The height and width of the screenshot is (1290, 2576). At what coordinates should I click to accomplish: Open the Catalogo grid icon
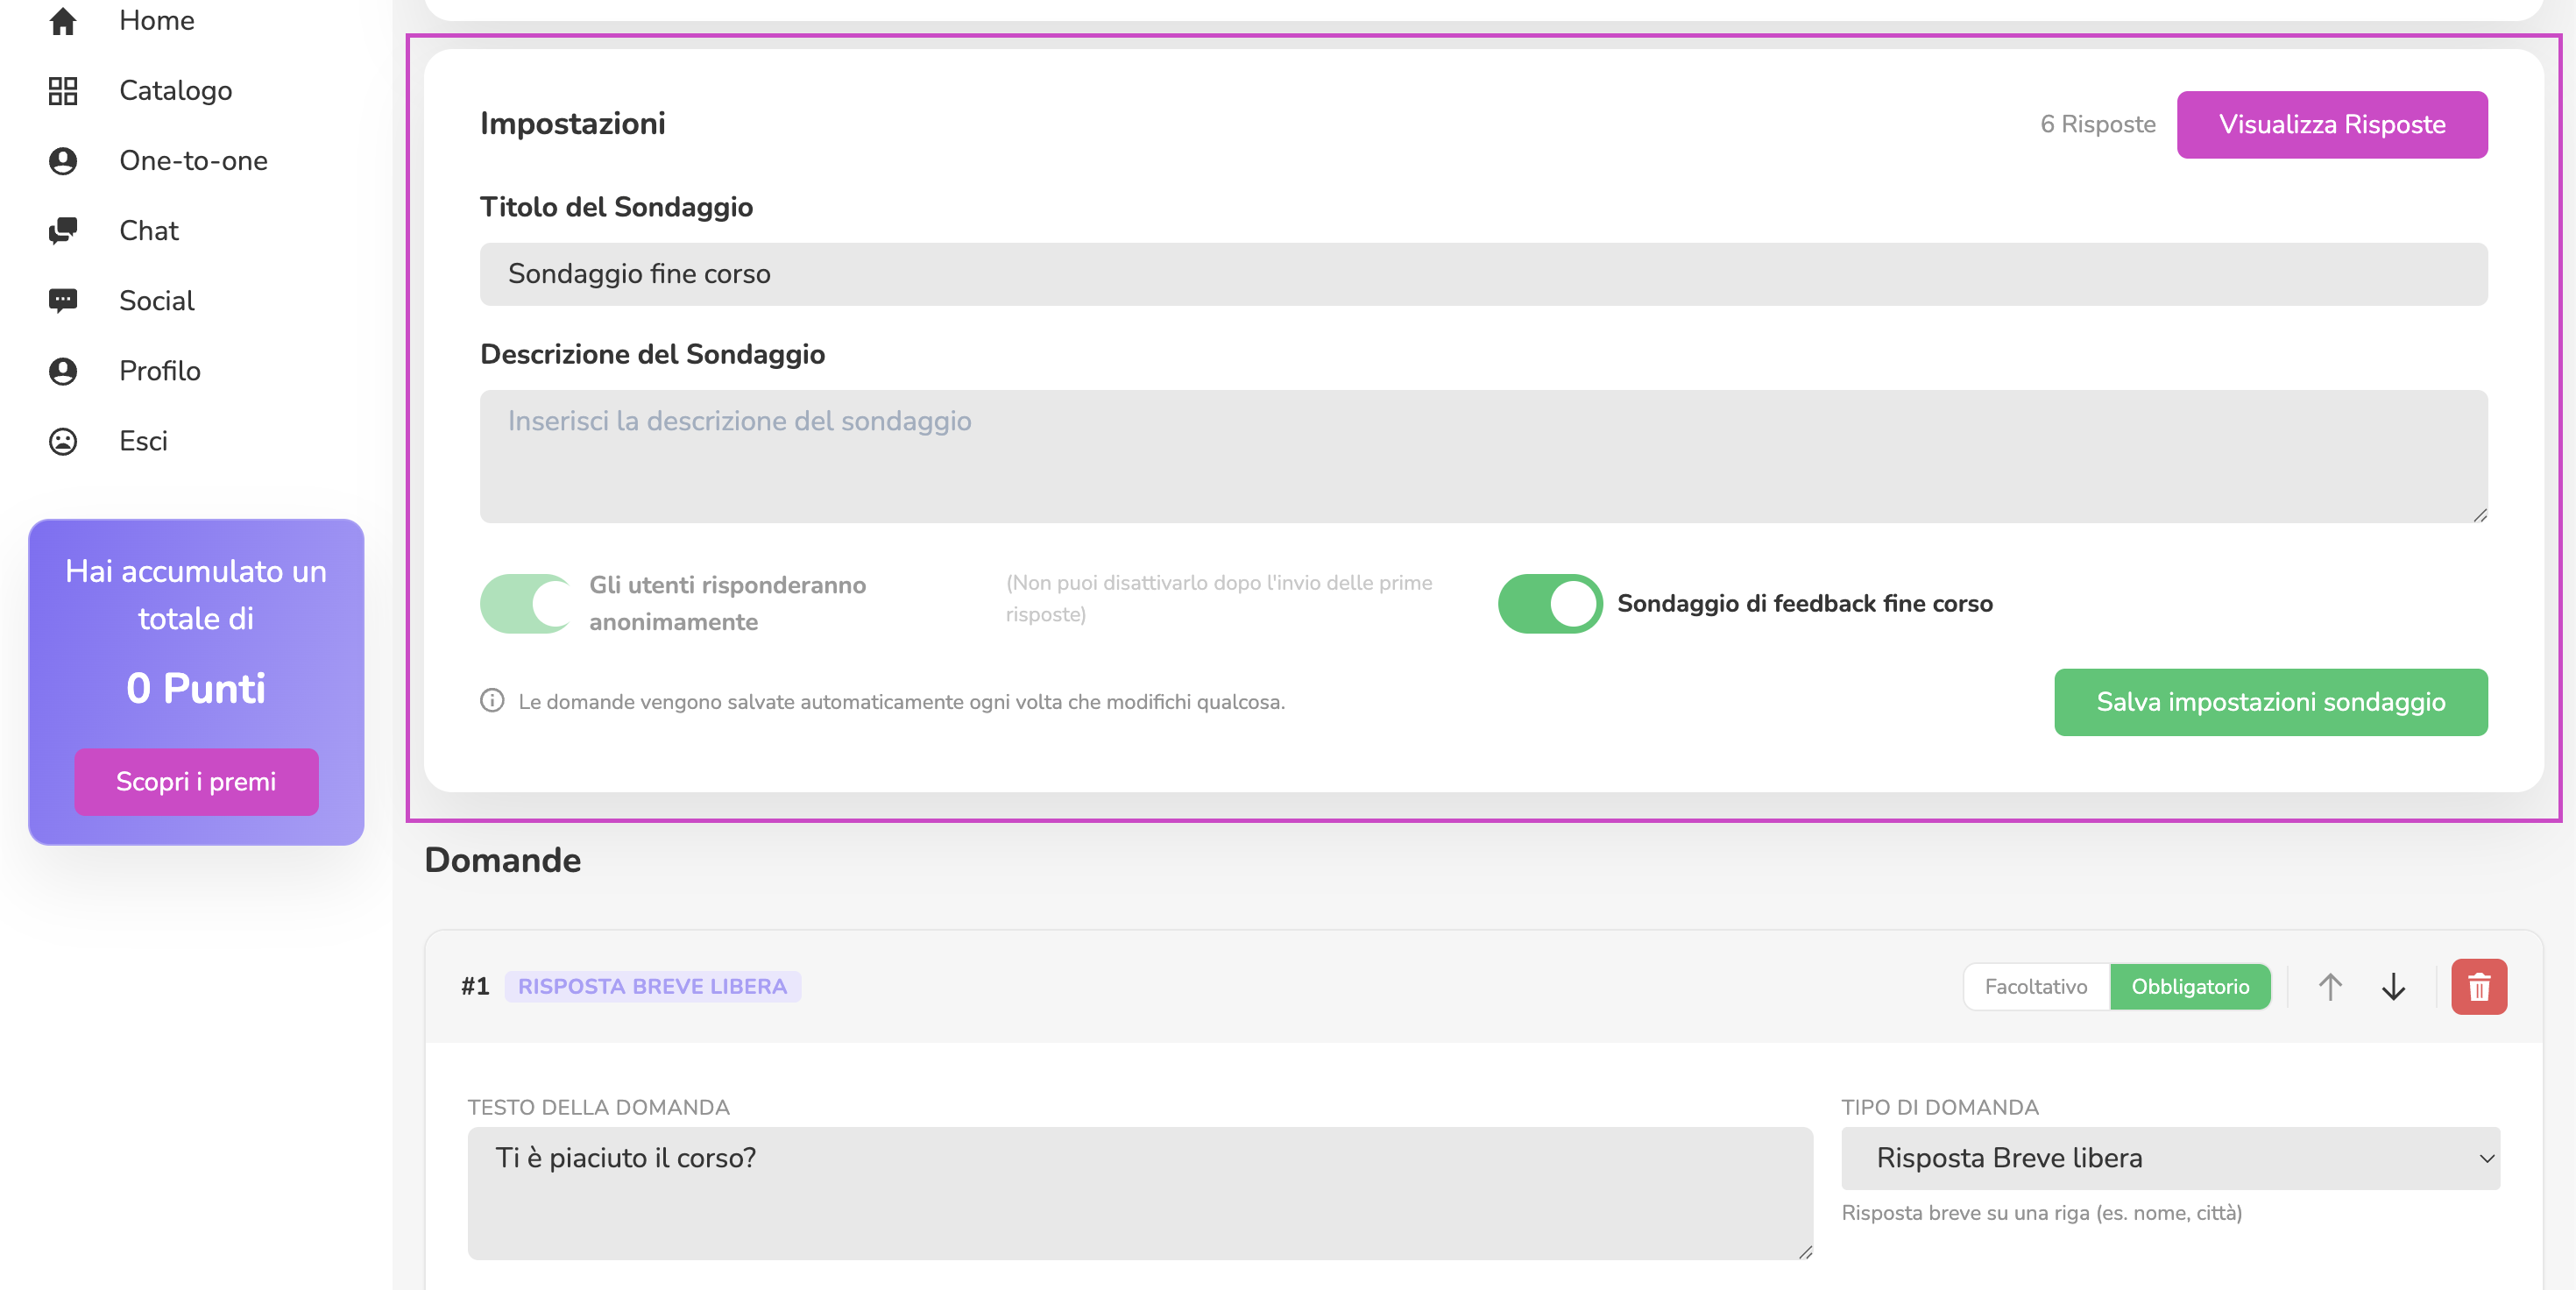click(x=63, y=91)
